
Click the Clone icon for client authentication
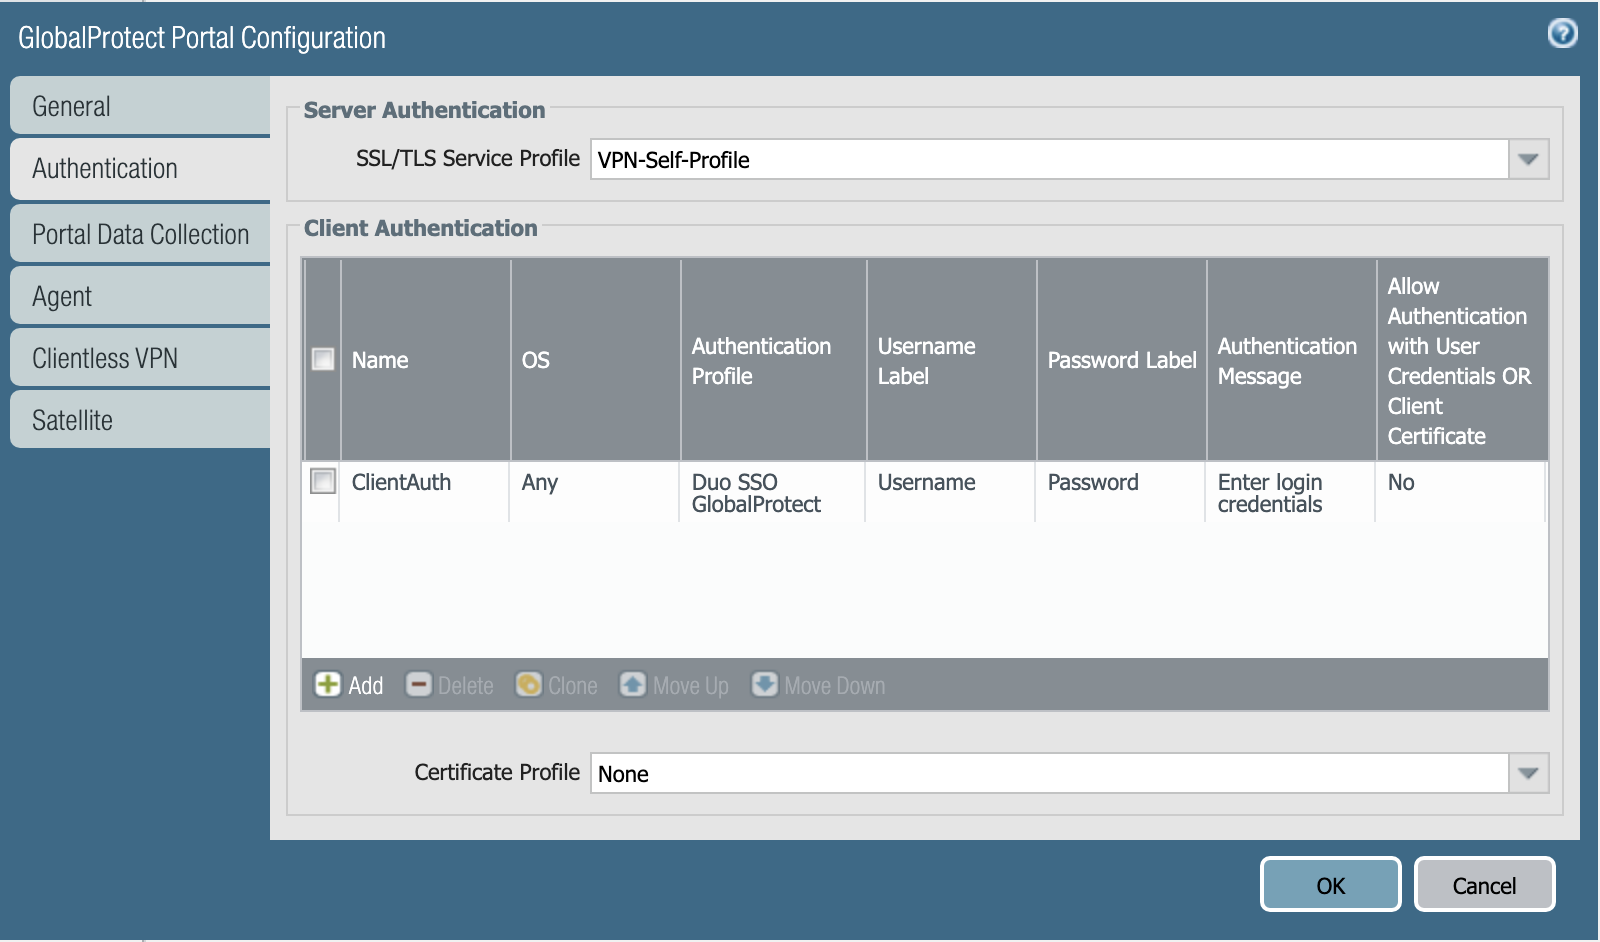[556, 686]
